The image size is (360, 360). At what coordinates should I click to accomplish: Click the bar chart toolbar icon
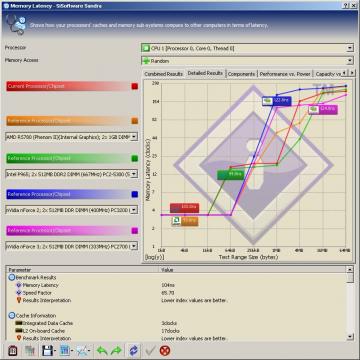point(65,351)
